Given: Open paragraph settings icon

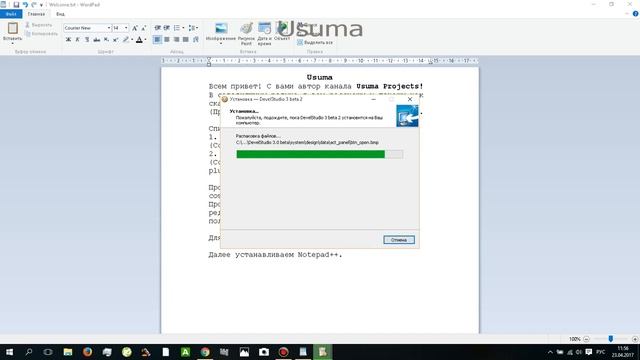Looking at the screenshot, I should [196, 40].
